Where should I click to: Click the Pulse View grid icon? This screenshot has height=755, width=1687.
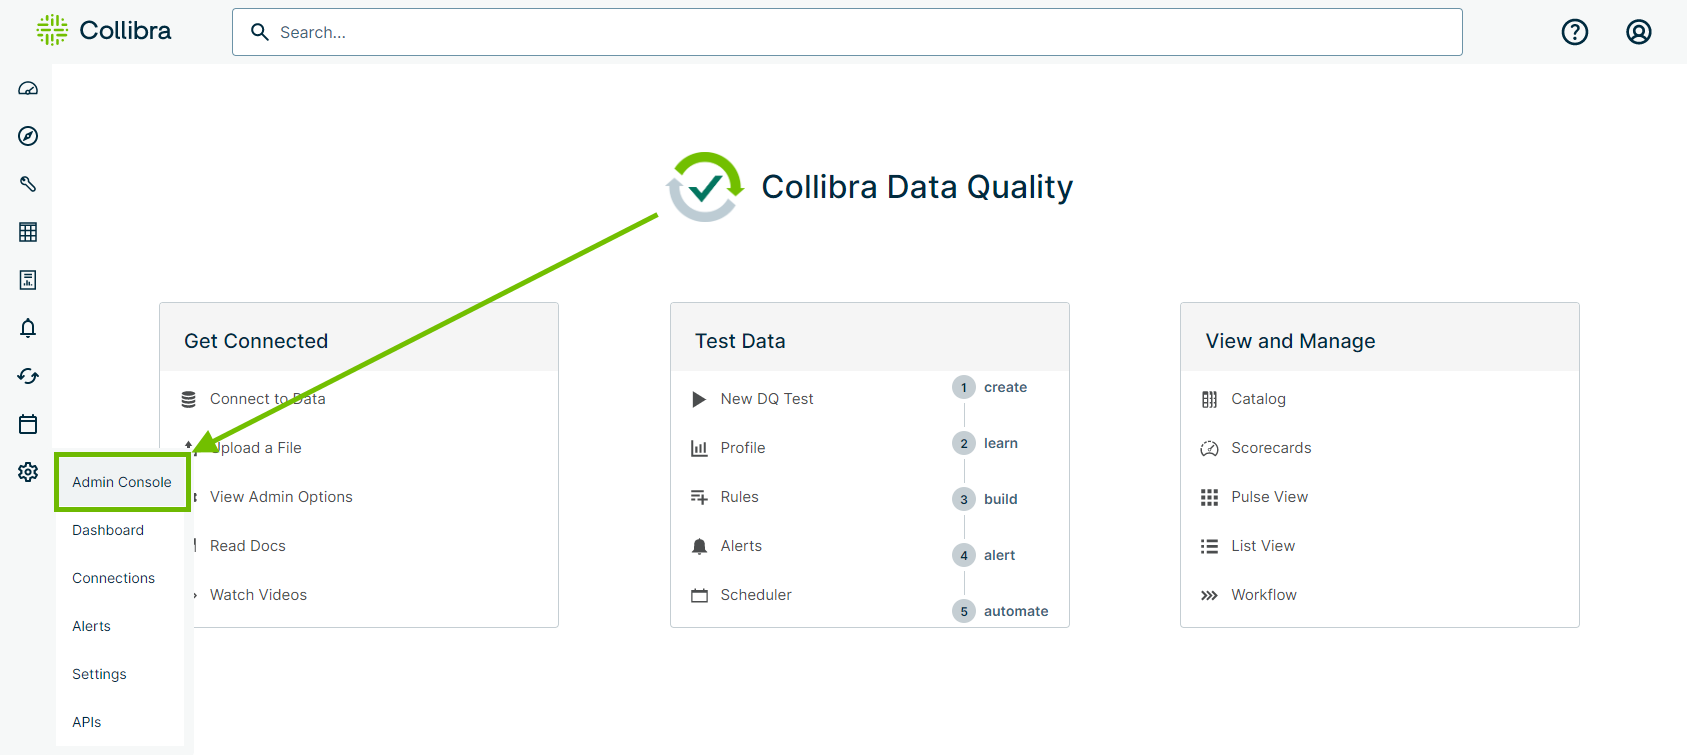pyautogui.click(x=1209, y=497)
